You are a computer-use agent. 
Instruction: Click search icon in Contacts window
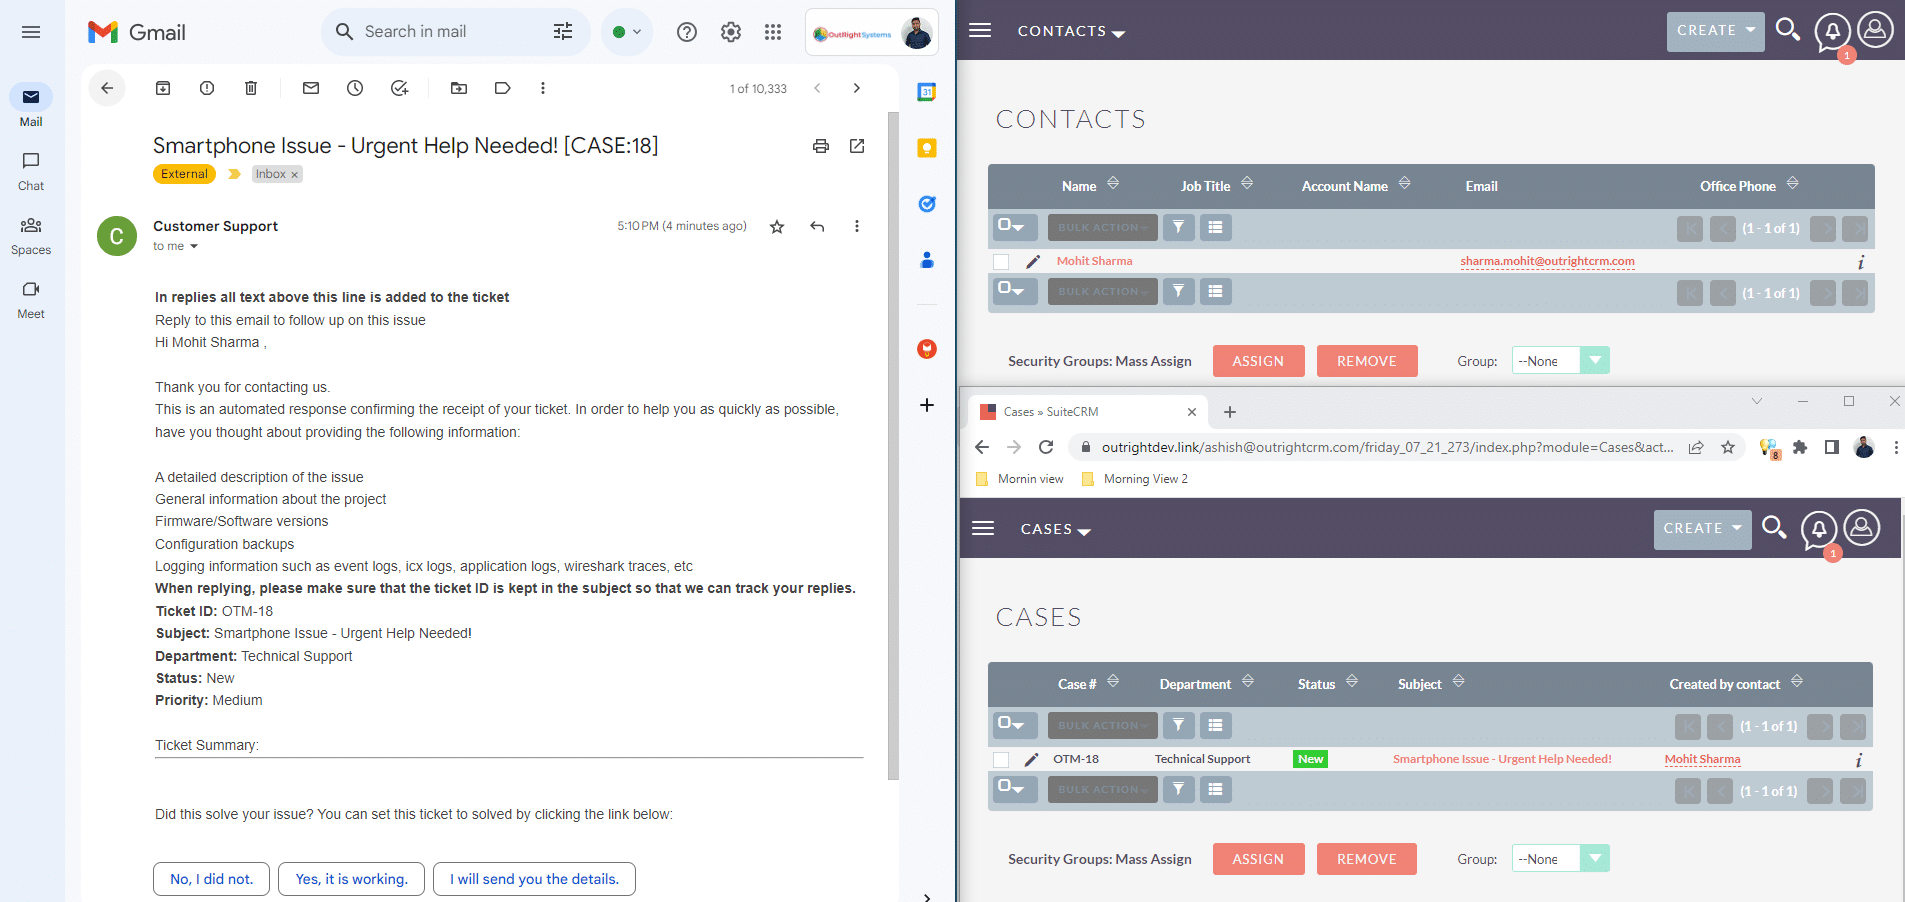pyautogui.click(x=1788, y=30)
